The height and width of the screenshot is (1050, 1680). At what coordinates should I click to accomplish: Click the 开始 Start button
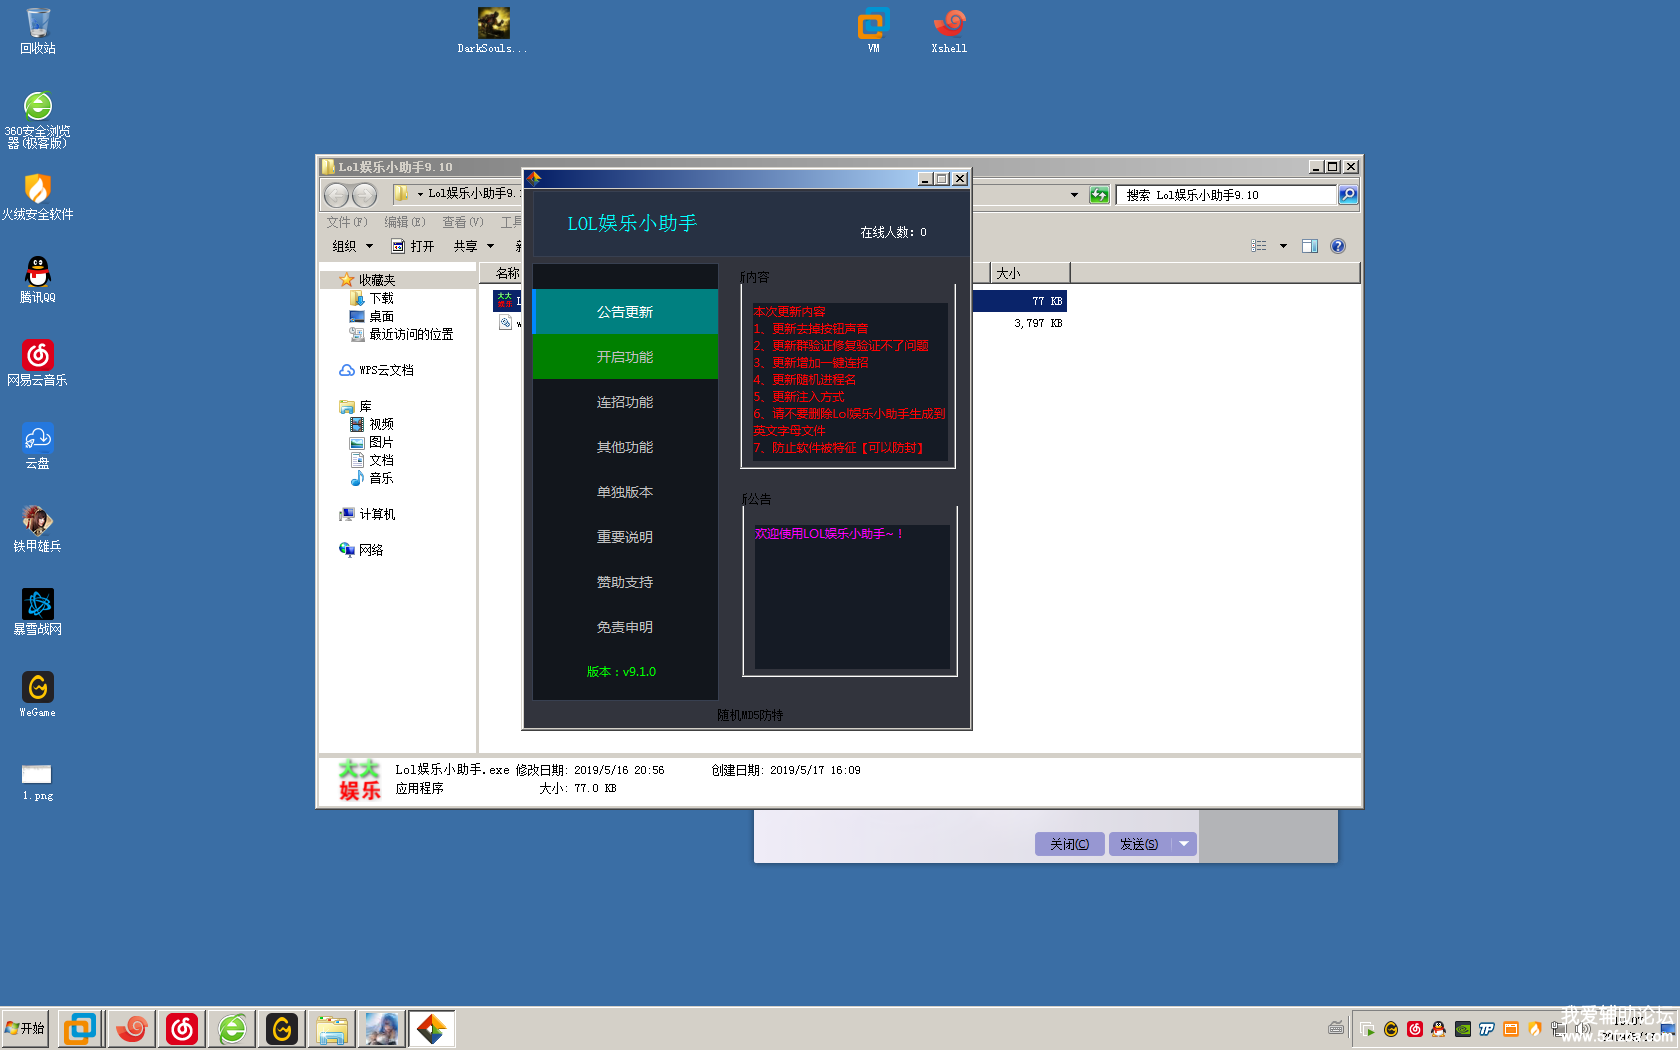(25, 1028)
